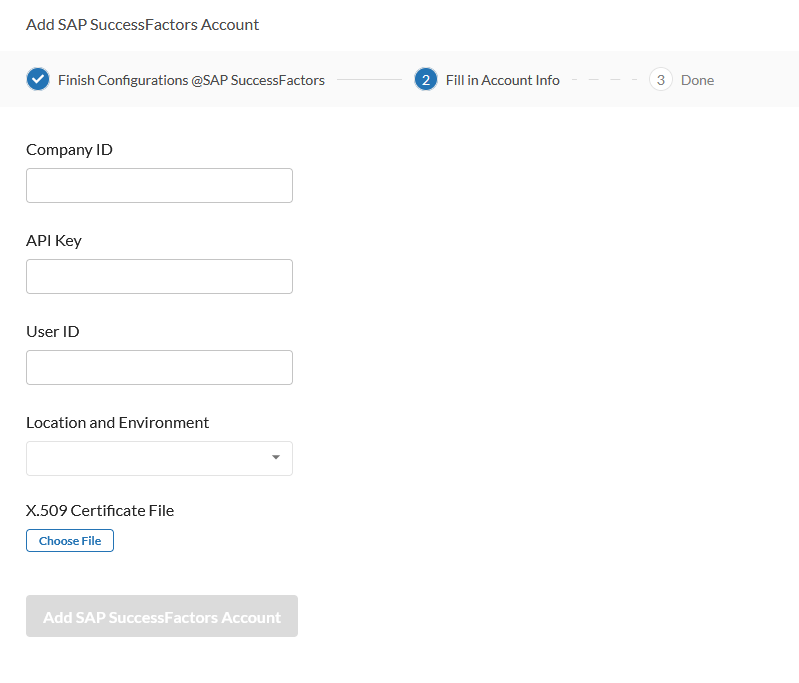Open the Location and Environment dropdown arrow
This screenshot has width=799, height=683.
(276, 458)
